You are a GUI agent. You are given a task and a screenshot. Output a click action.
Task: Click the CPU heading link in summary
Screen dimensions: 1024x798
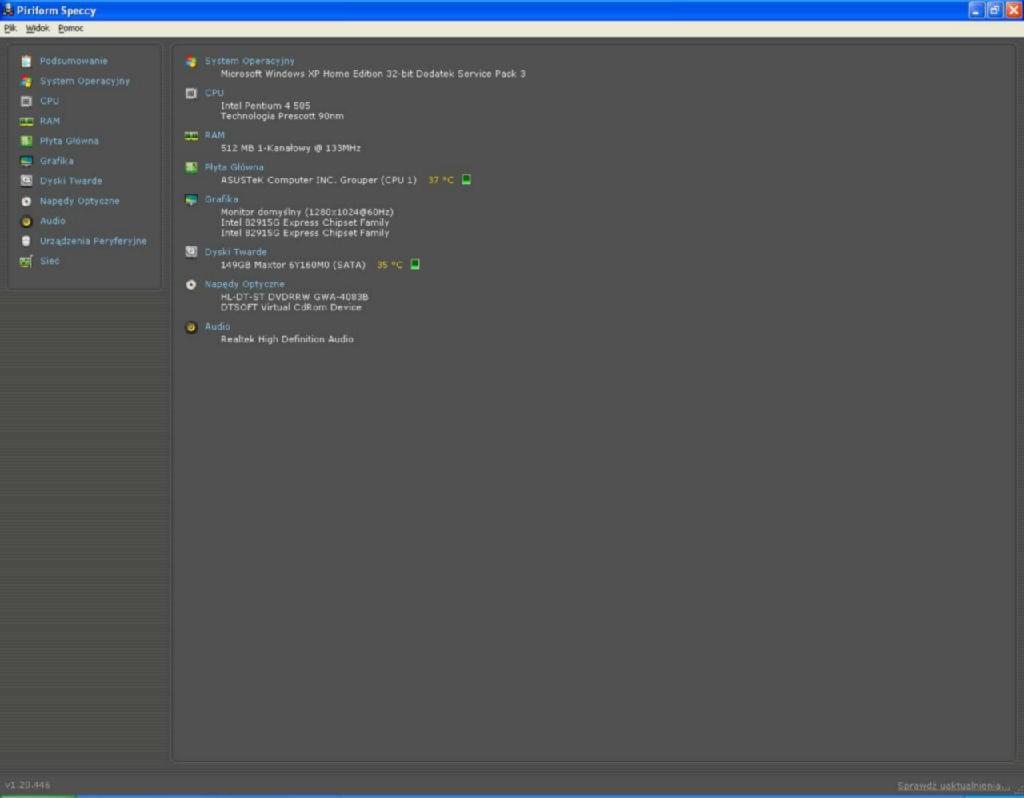214,93
